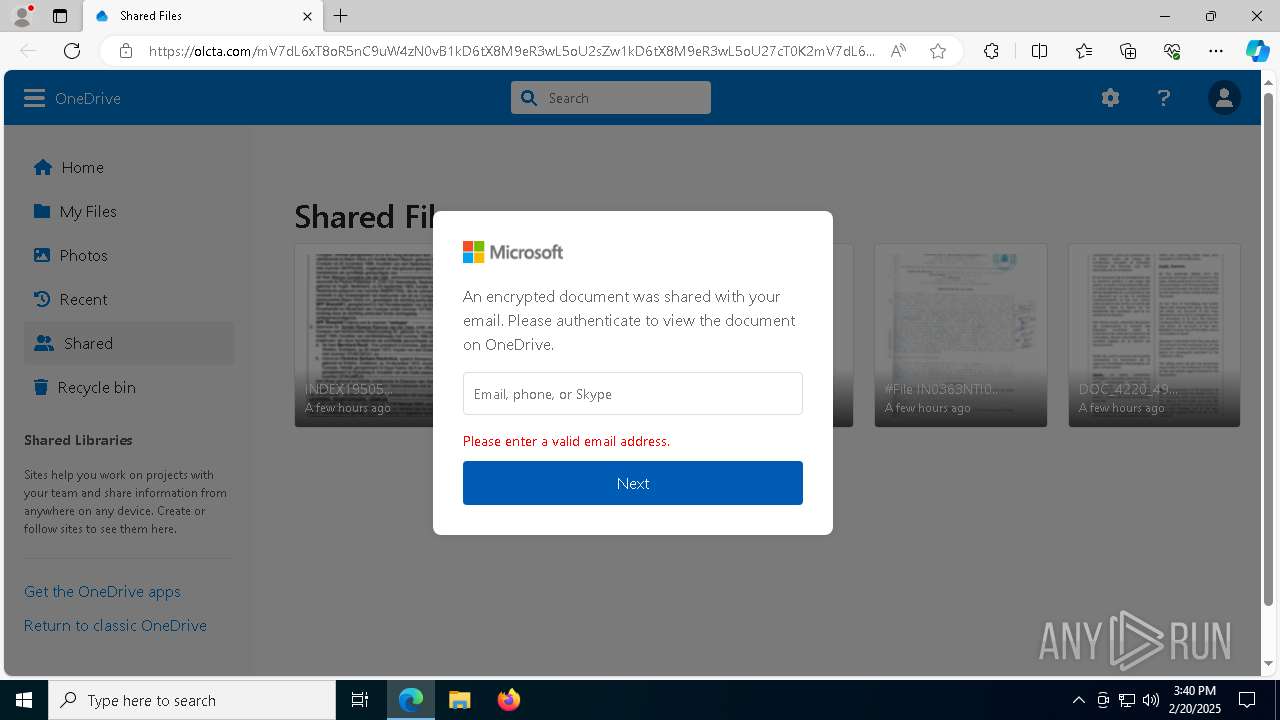This screenshot has width=1280, height=720.
Task: Open the network icon in the tray
Action: tap(1127, 700)
